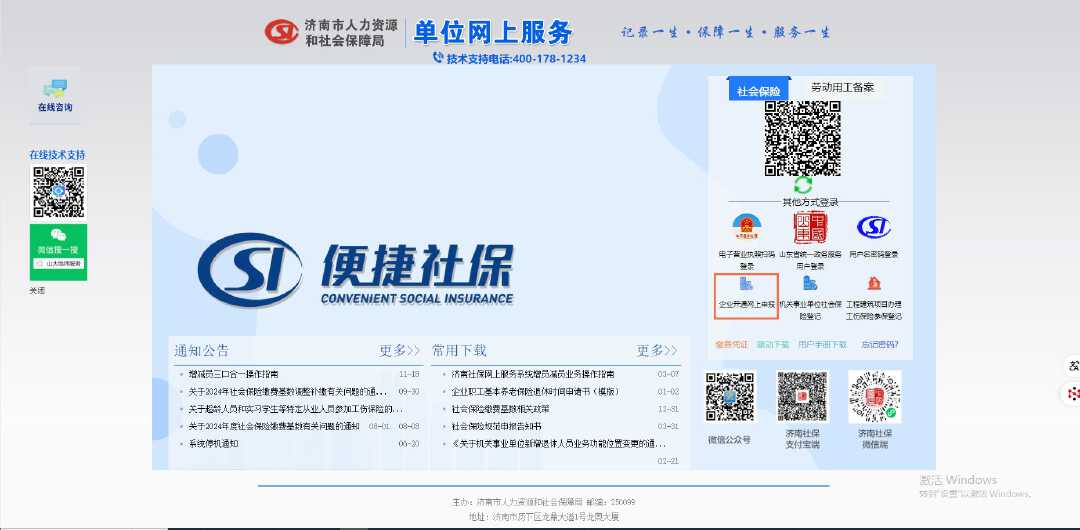Refresh the login QR code

(x=803, y=185)
